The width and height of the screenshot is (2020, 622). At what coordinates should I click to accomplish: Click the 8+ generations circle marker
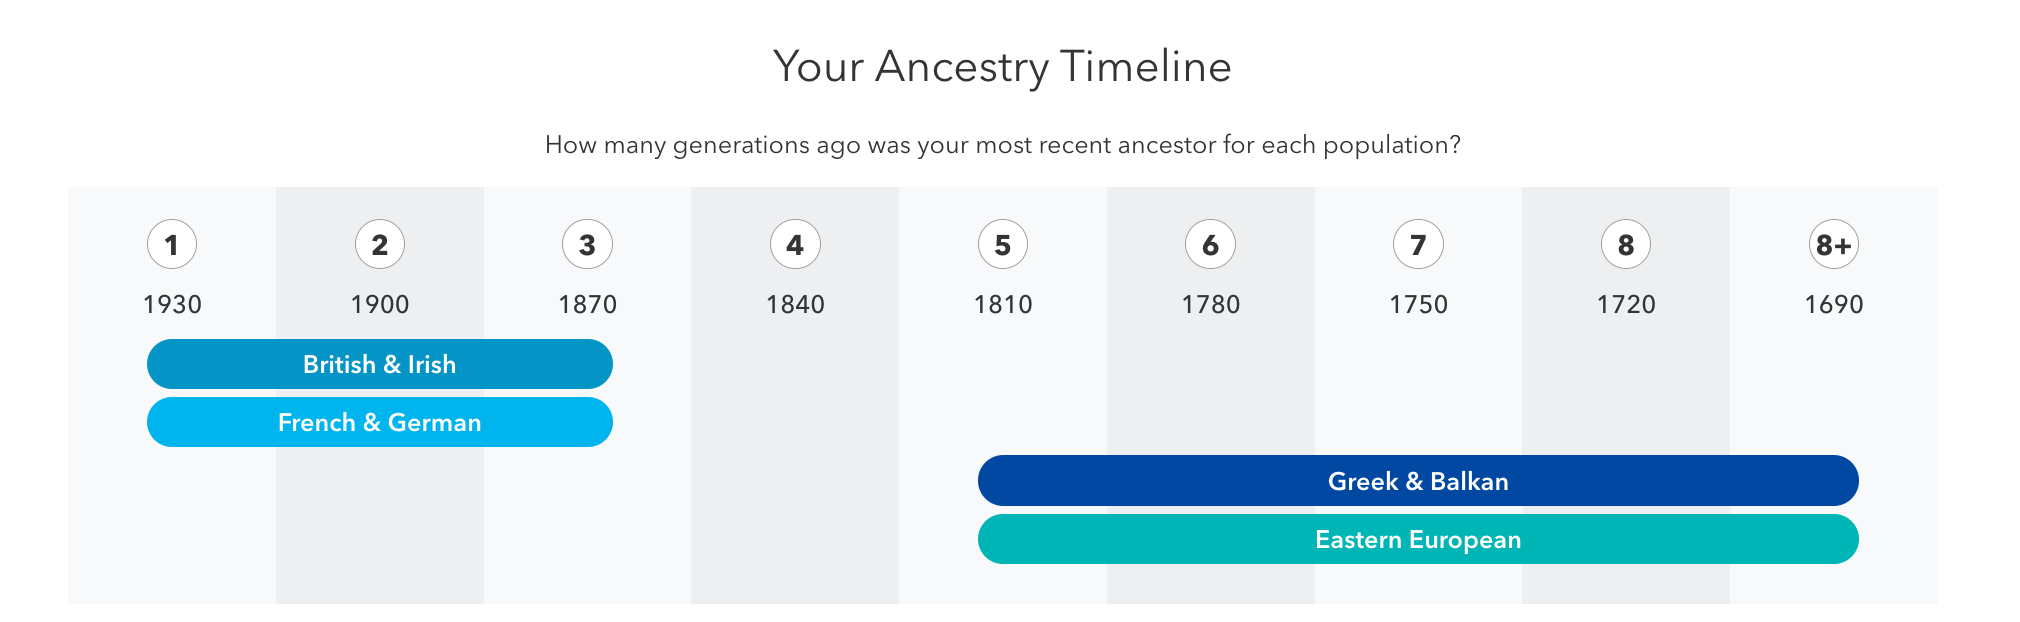pos(1833,244)
